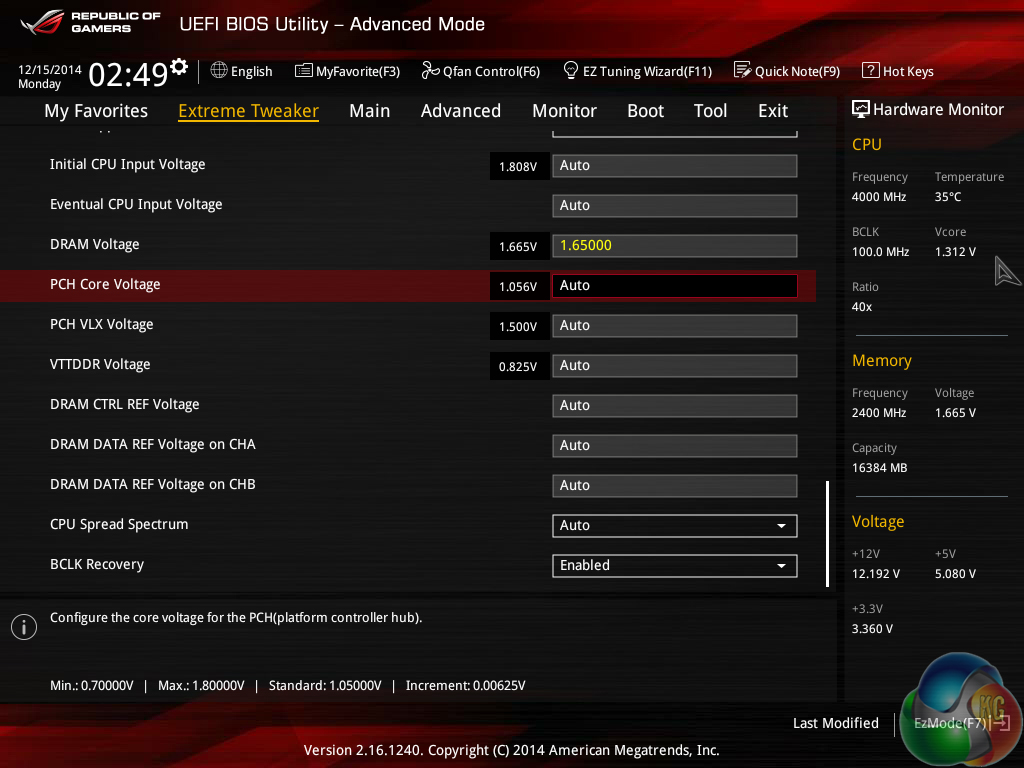Open the Boot tab
This screenshot has width=1024, height=768.
pos(645,111)
